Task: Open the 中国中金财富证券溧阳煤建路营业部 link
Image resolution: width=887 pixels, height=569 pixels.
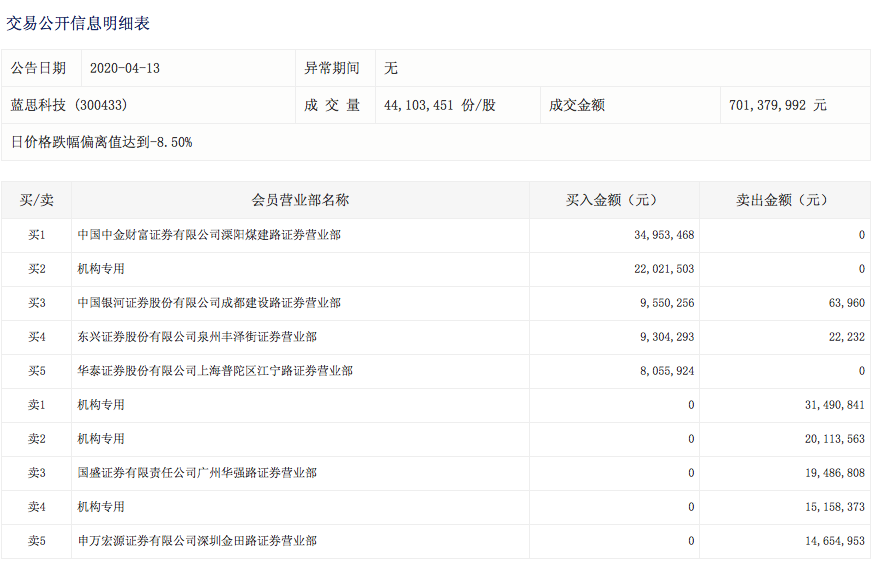Action: point(209,235)
